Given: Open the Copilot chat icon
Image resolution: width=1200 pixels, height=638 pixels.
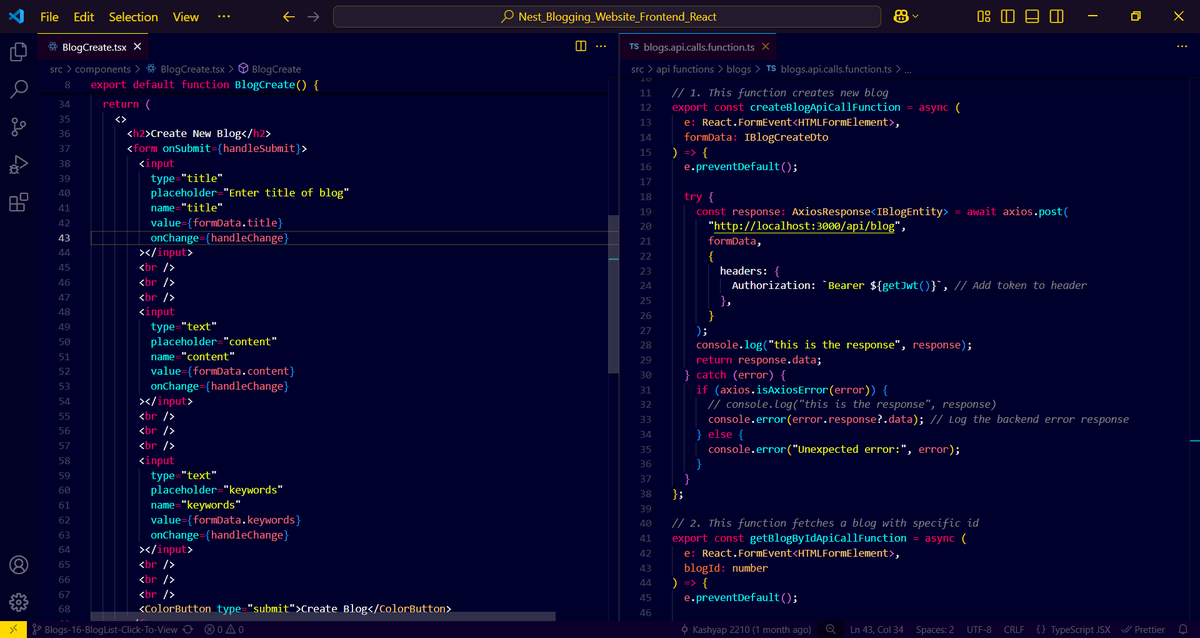Looking at the screenshot, I should coord(900,17).
